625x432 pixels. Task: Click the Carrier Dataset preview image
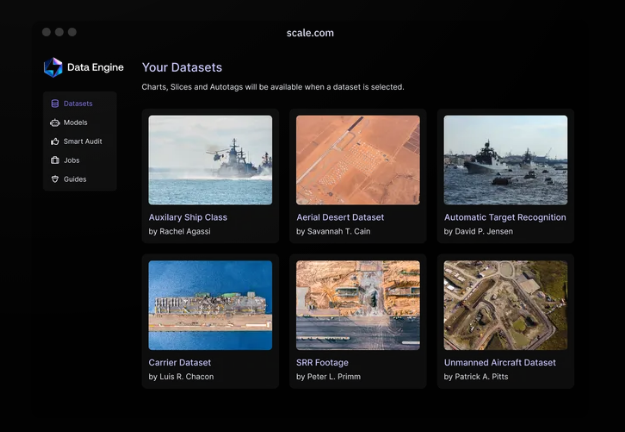click(x=210, y=305)
